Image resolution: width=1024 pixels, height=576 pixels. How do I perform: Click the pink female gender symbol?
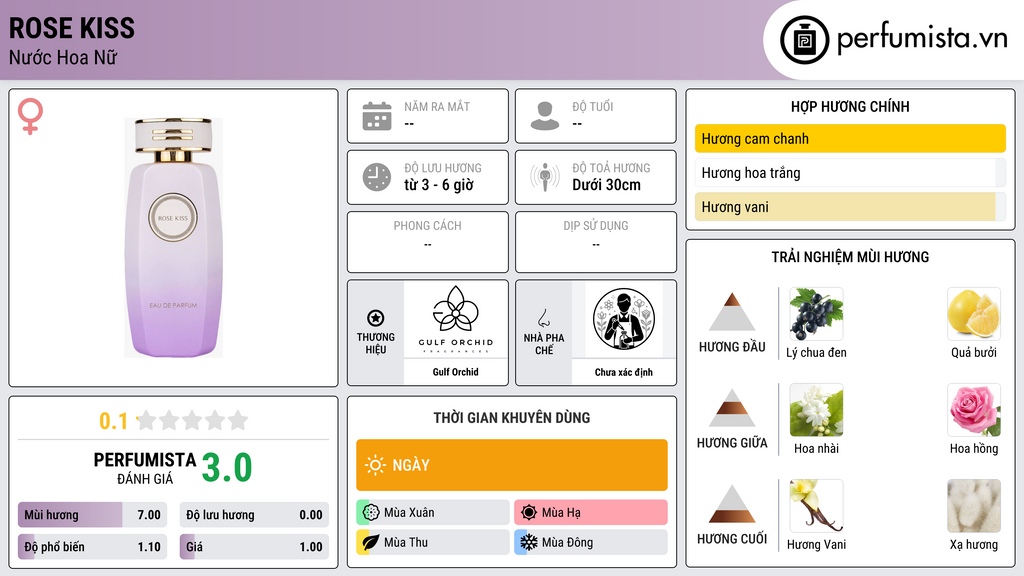[x=30, y=116]
